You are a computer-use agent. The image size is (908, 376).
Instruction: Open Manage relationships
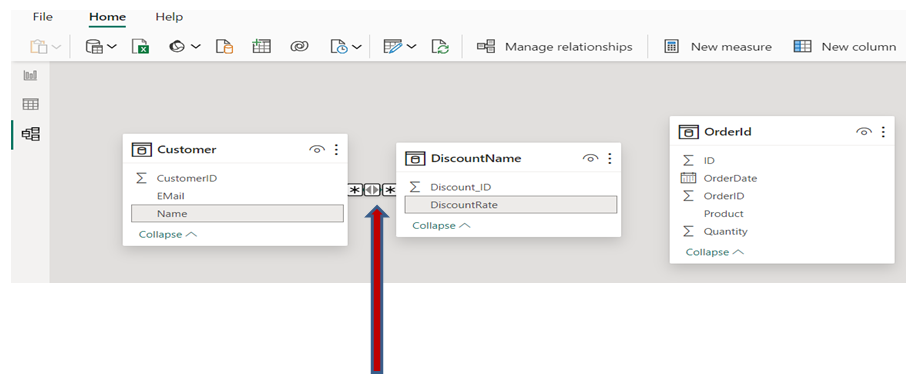point(555,47)
